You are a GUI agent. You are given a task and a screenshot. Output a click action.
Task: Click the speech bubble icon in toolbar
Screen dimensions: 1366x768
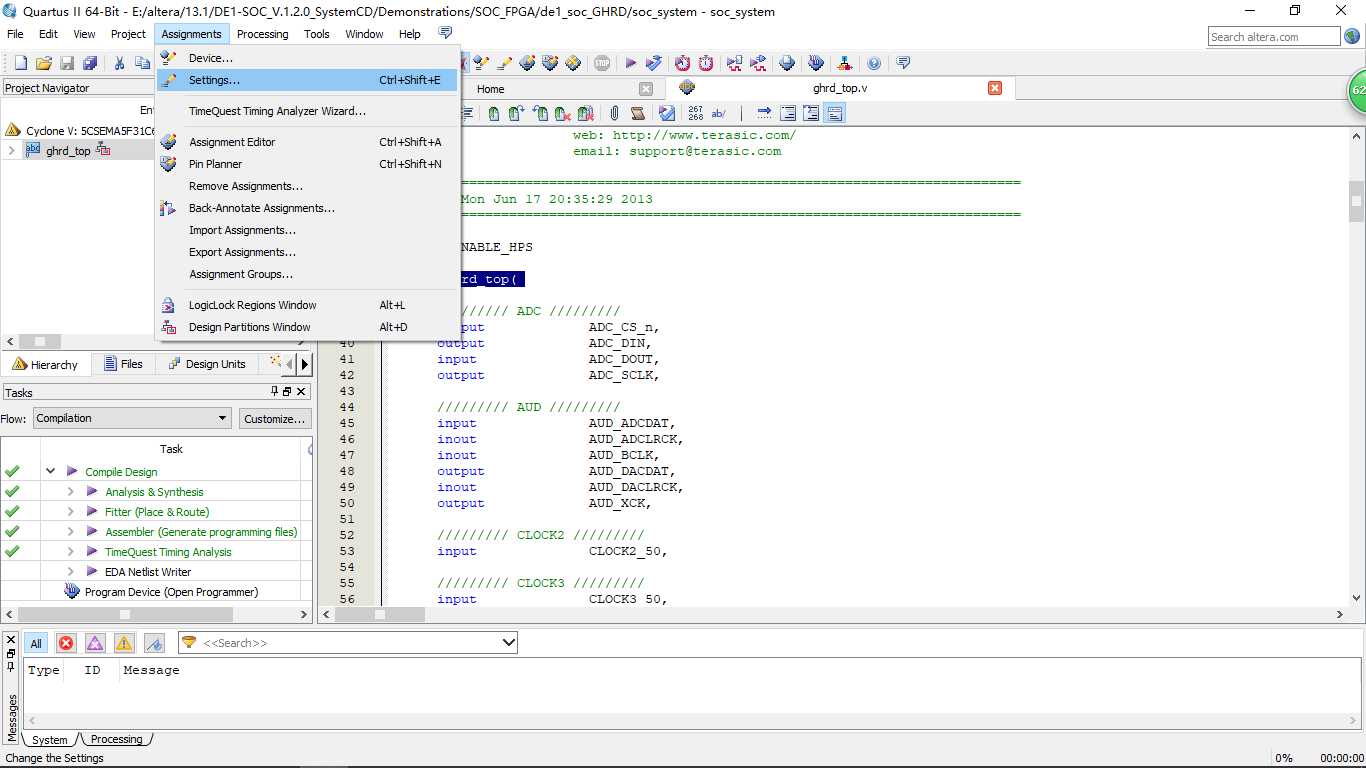tap(903, 63)
